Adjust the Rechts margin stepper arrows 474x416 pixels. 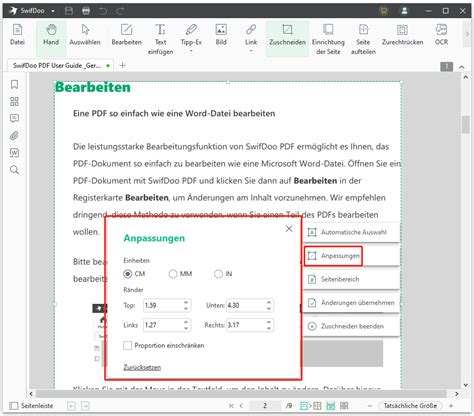[269, 325]
